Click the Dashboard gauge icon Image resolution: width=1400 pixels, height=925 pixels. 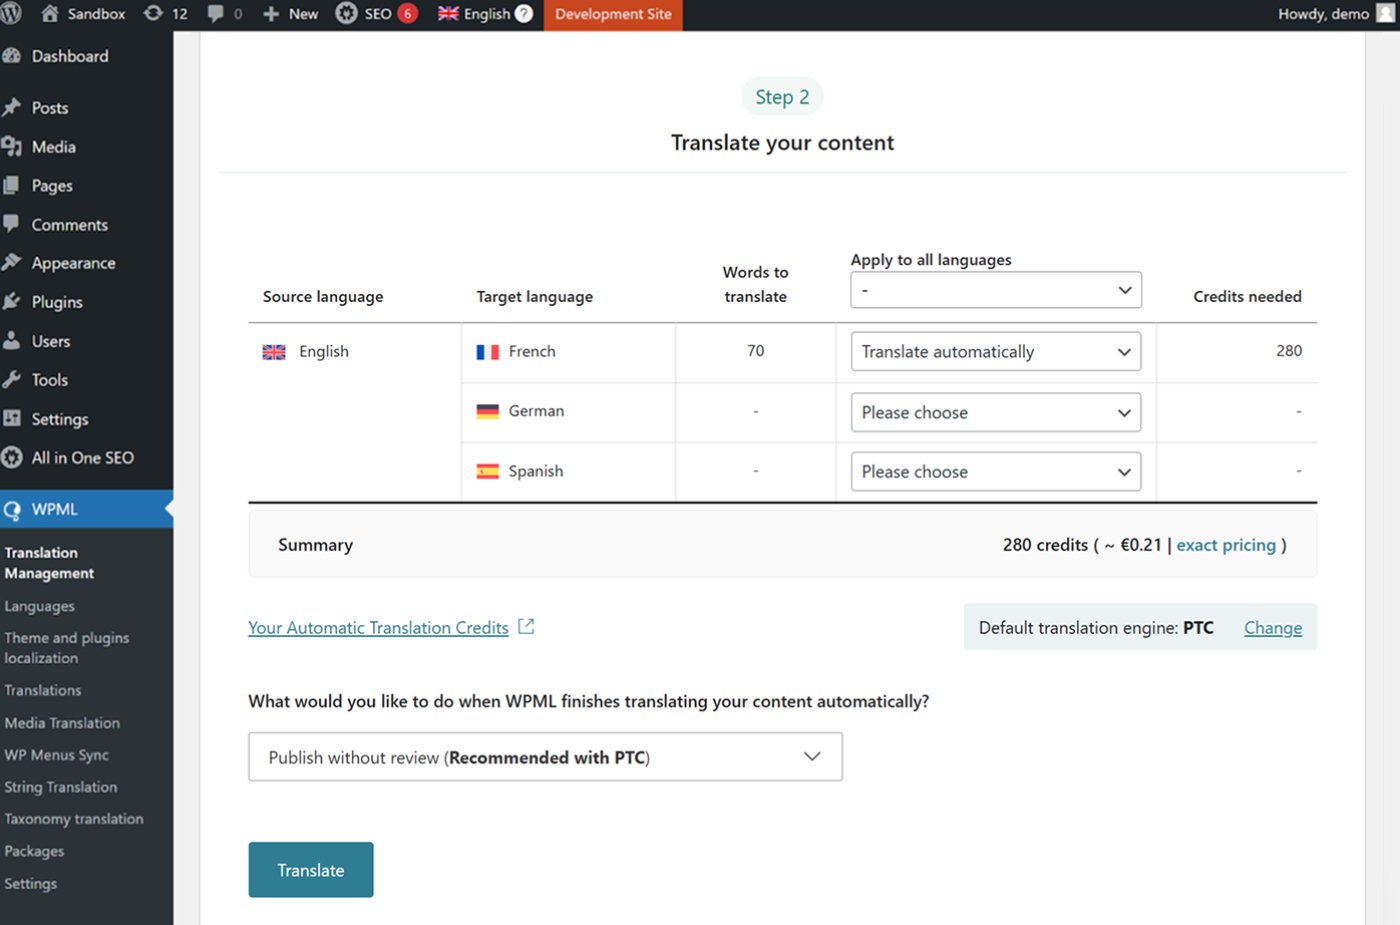(12, 56)
